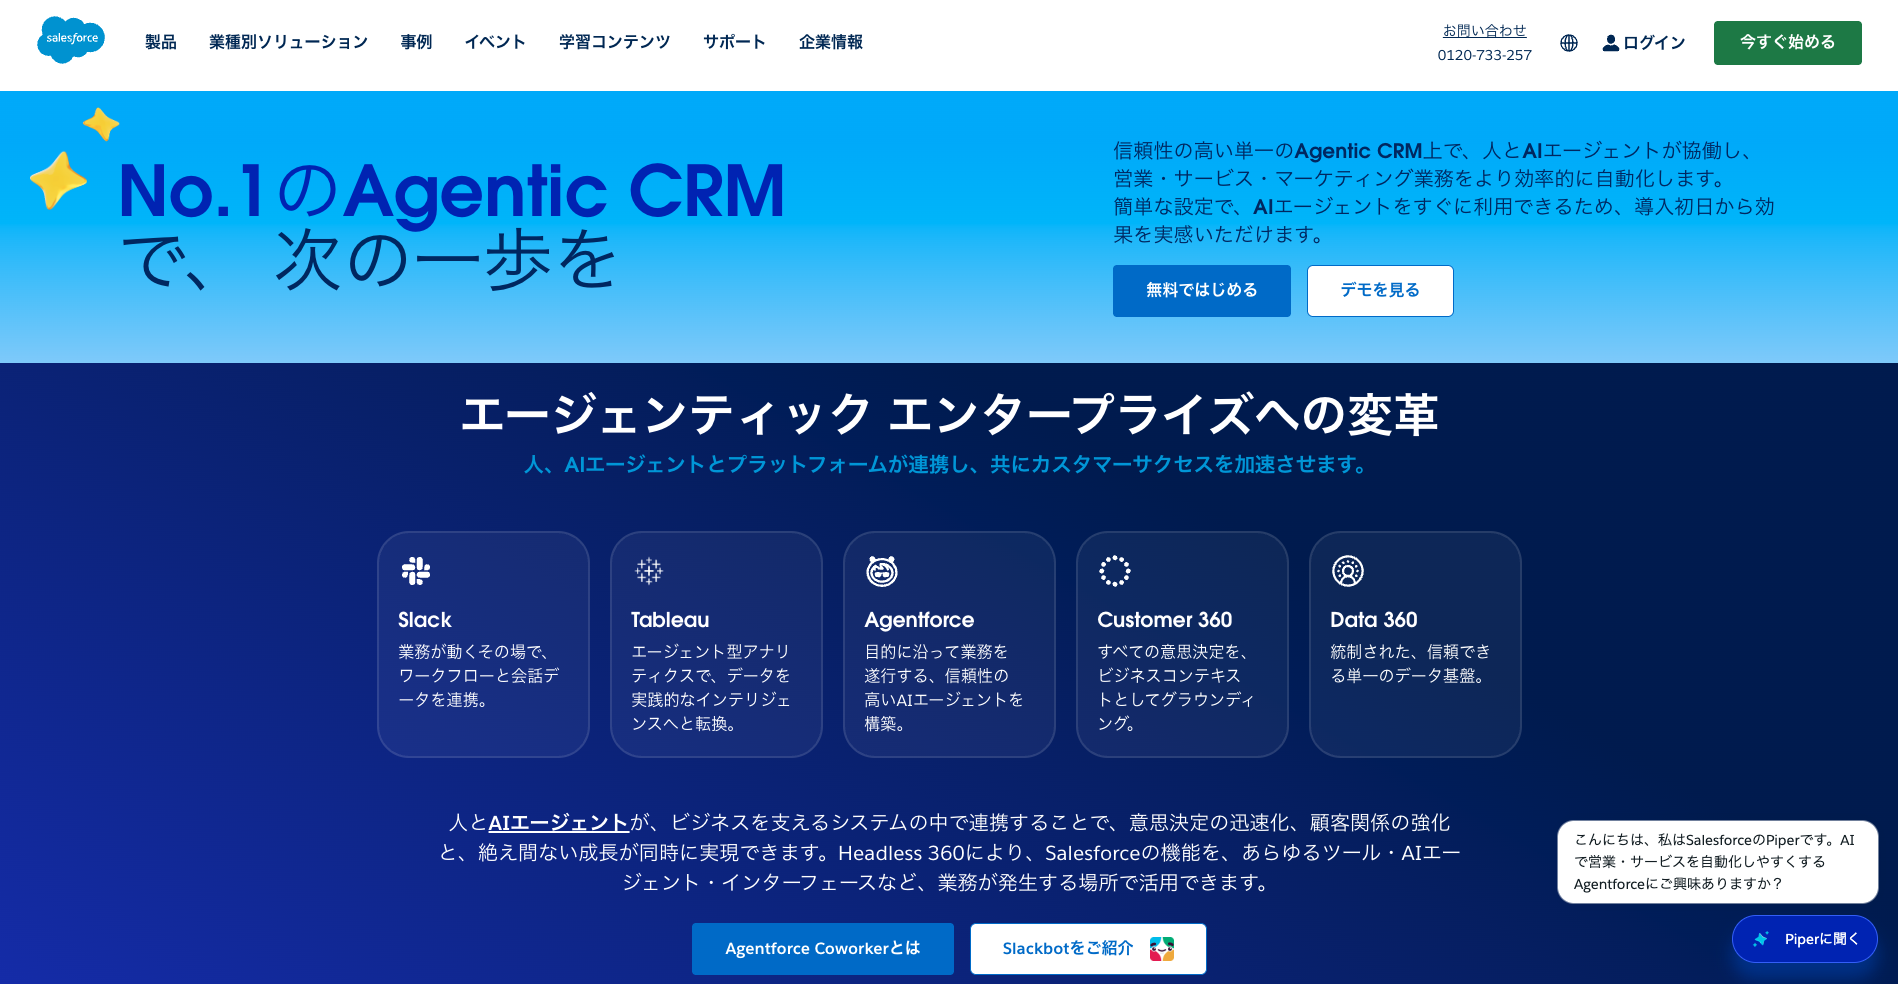Open the 業種別ソリューション menu
The height and width of the screenshot is (984, 1898).
tap(288, 42)
